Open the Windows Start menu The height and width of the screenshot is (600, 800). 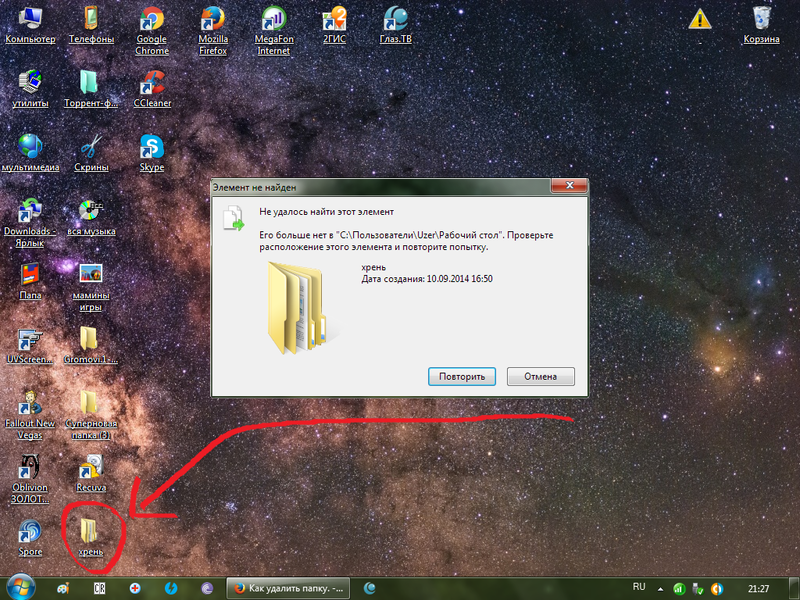point(20,588)
